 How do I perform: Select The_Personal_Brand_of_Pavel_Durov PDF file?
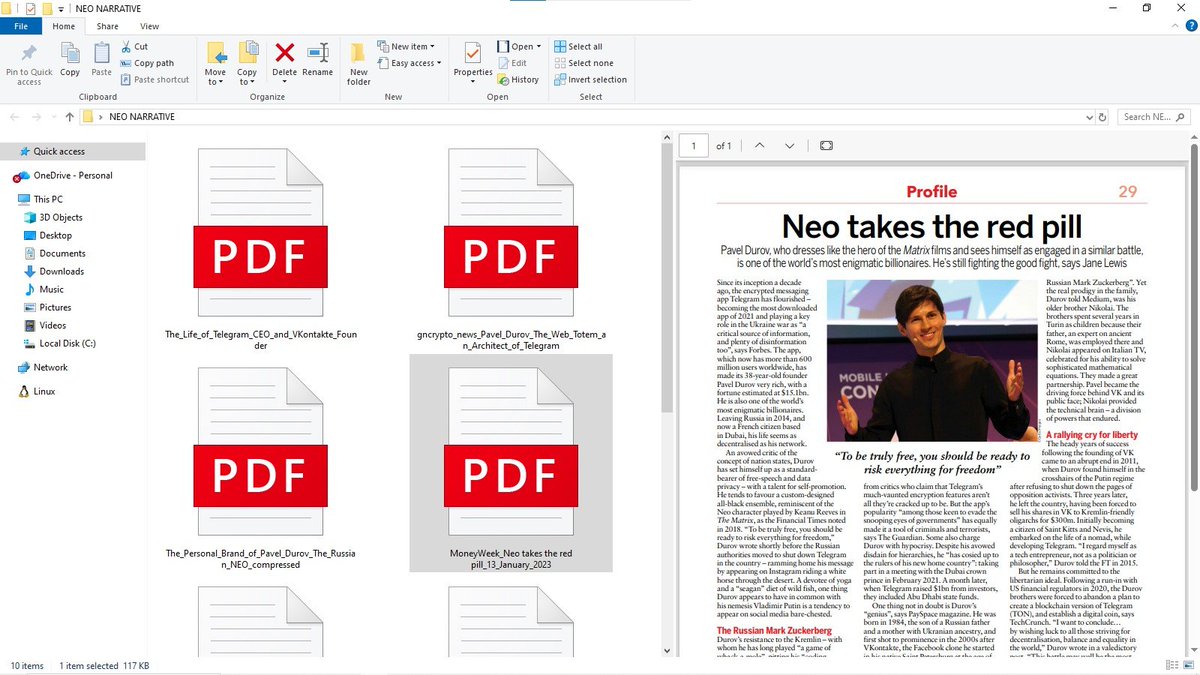[260, 465]
